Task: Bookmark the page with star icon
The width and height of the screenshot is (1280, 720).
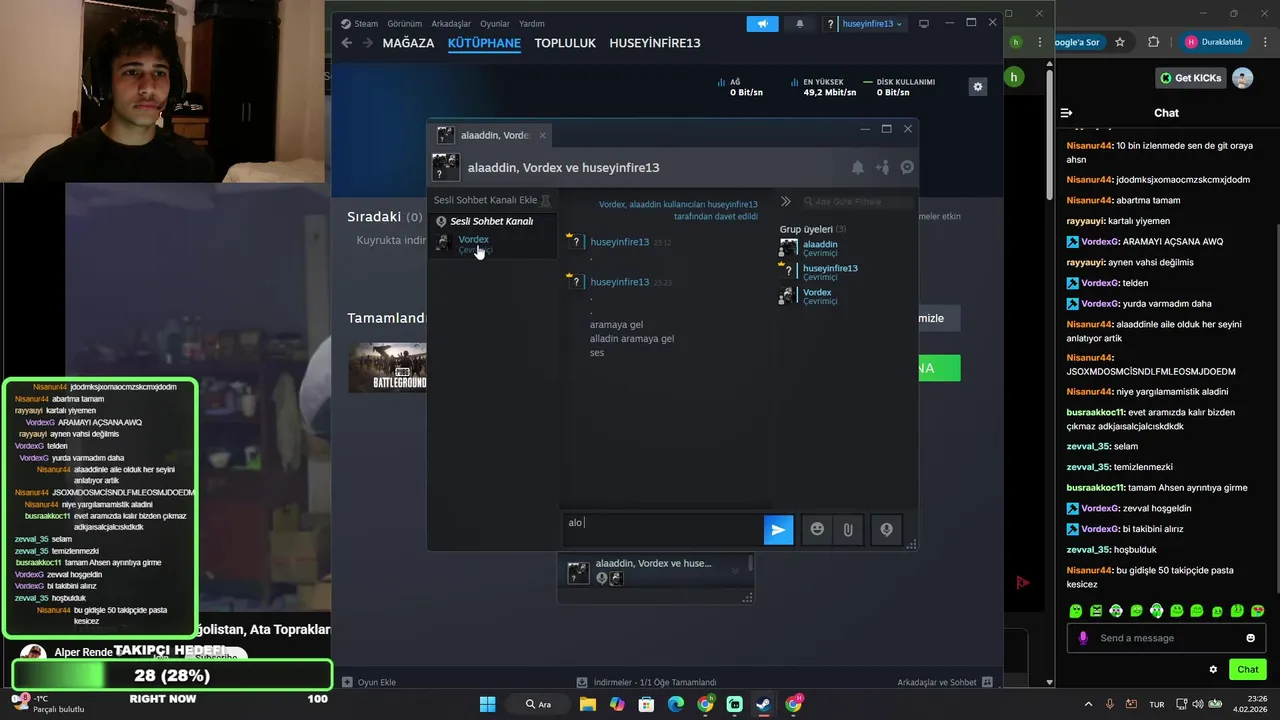Action: [x=1120, y=42]
